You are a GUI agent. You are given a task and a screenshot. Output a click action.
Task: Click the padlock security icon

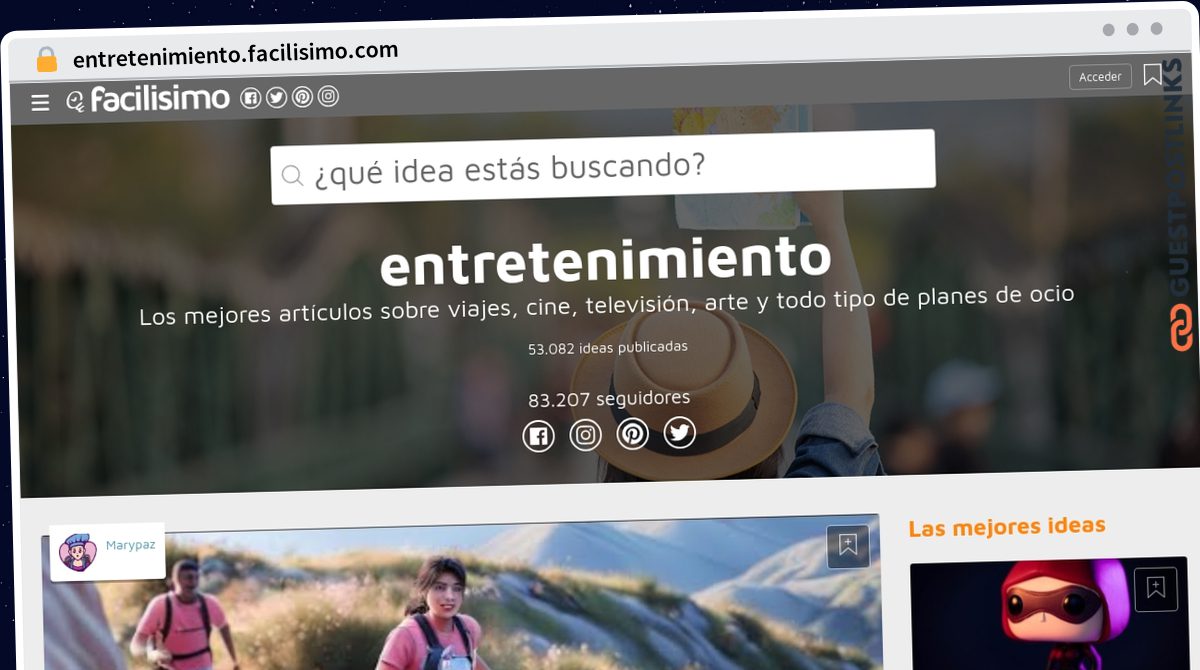pos(47,60)
